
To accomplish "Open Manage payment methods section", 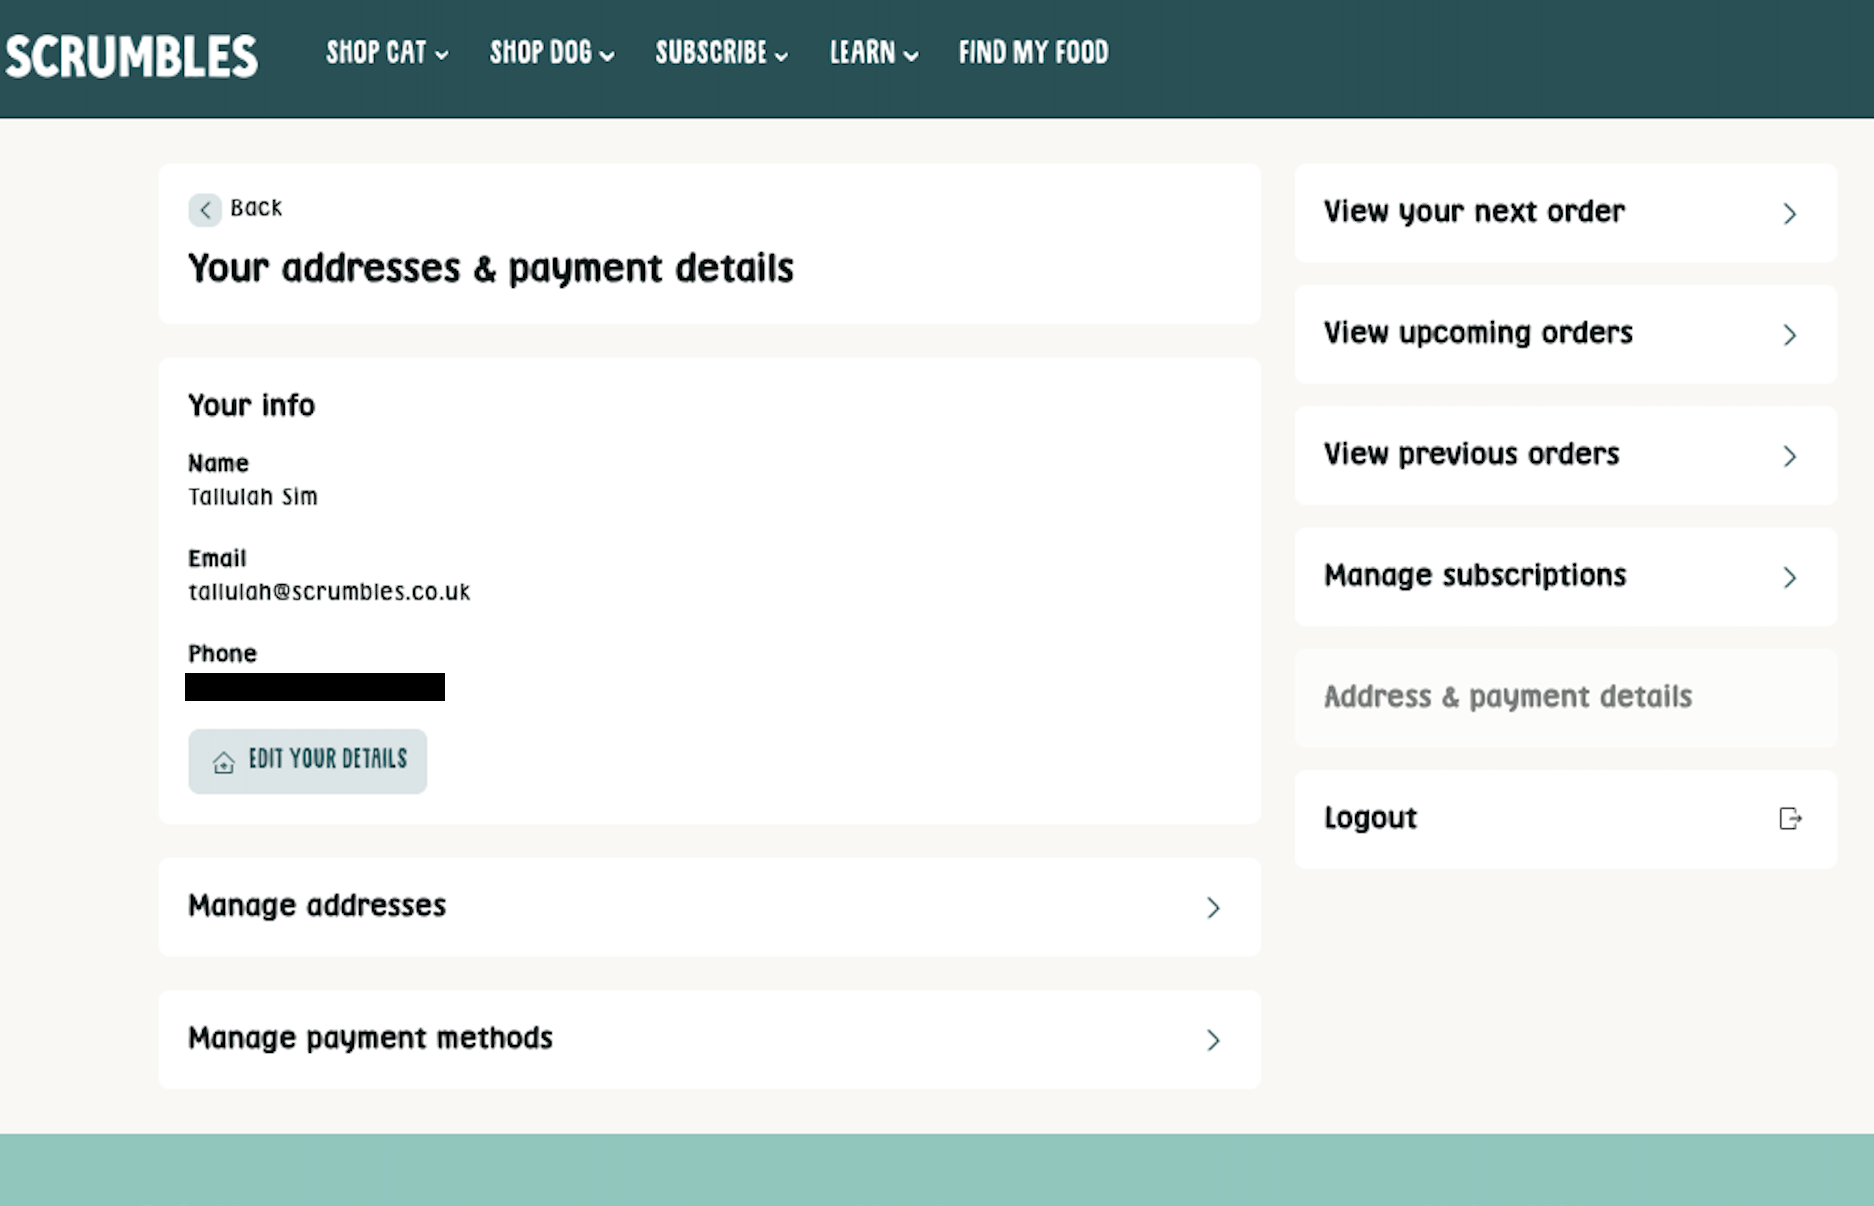I will [708, 1039].
